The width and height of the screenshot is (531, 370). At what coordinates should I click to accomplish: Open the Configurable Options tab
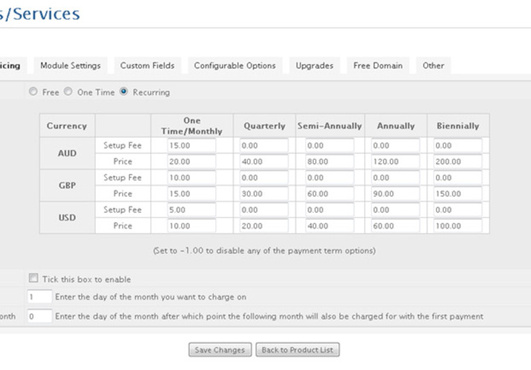pyautogui.click(x=235, y=66)
